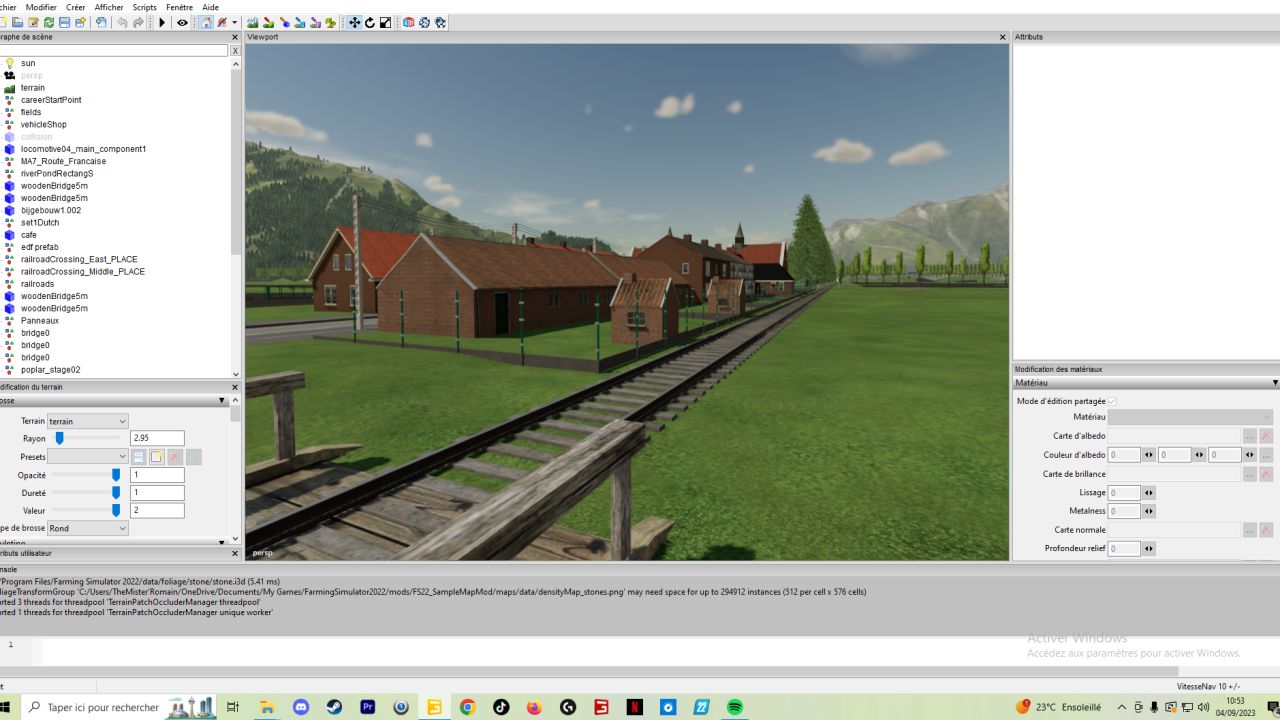Screen dimensions: 1280x720
Task: Select the red terrain paint mode icon
Action: 268,22
